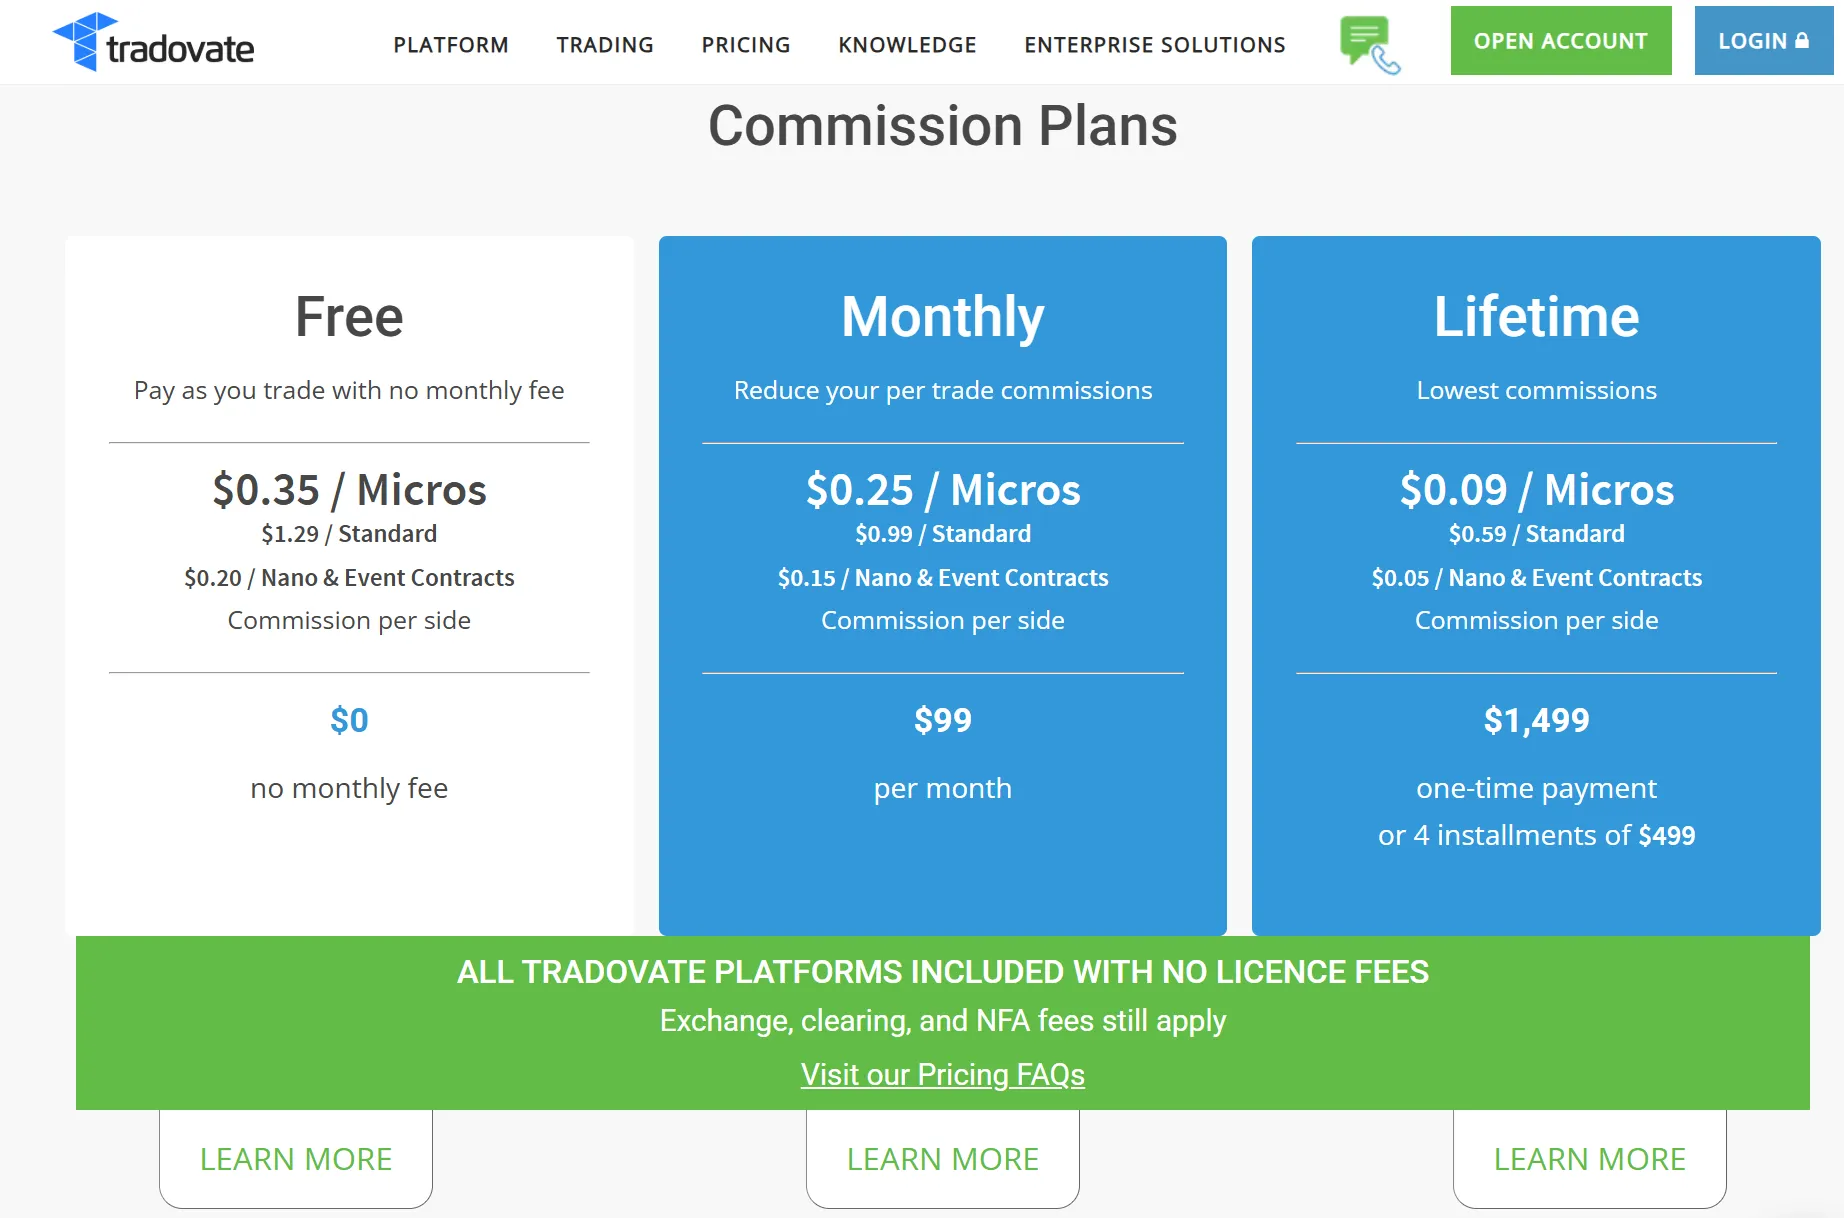
Task: Click the $0 fee amount
Action: point(349,720)
